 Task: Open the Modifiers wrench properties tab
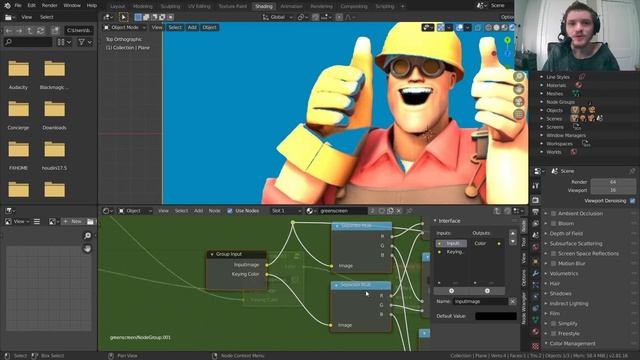pyautogui.click(x=536, y=273)
